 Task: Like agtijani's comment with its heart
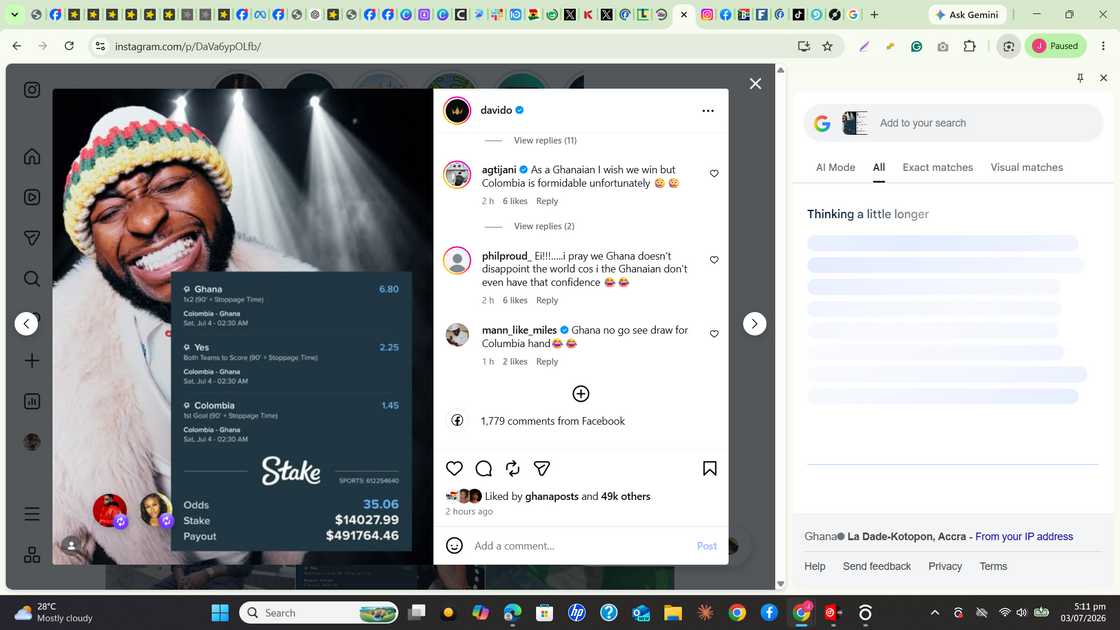(x=714, y=174)
